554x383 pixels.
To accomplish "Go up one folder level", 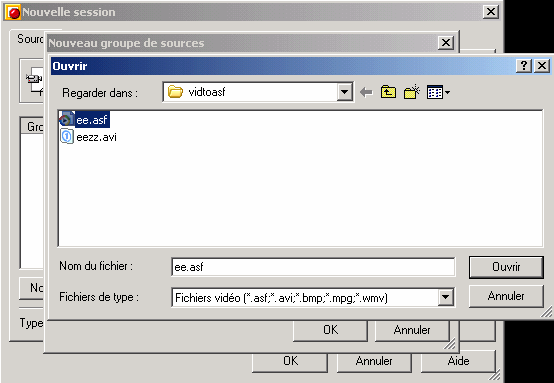I will coord(388,92).
